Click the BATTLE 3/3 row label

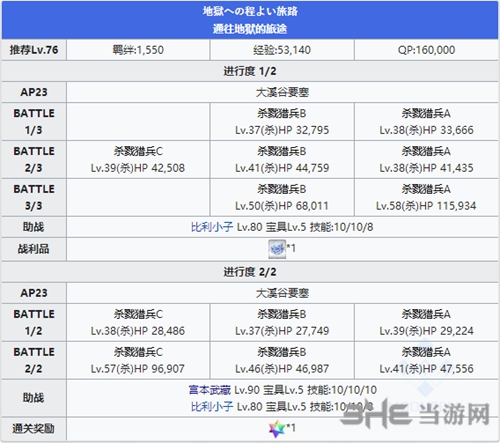(x=34, y=197)
